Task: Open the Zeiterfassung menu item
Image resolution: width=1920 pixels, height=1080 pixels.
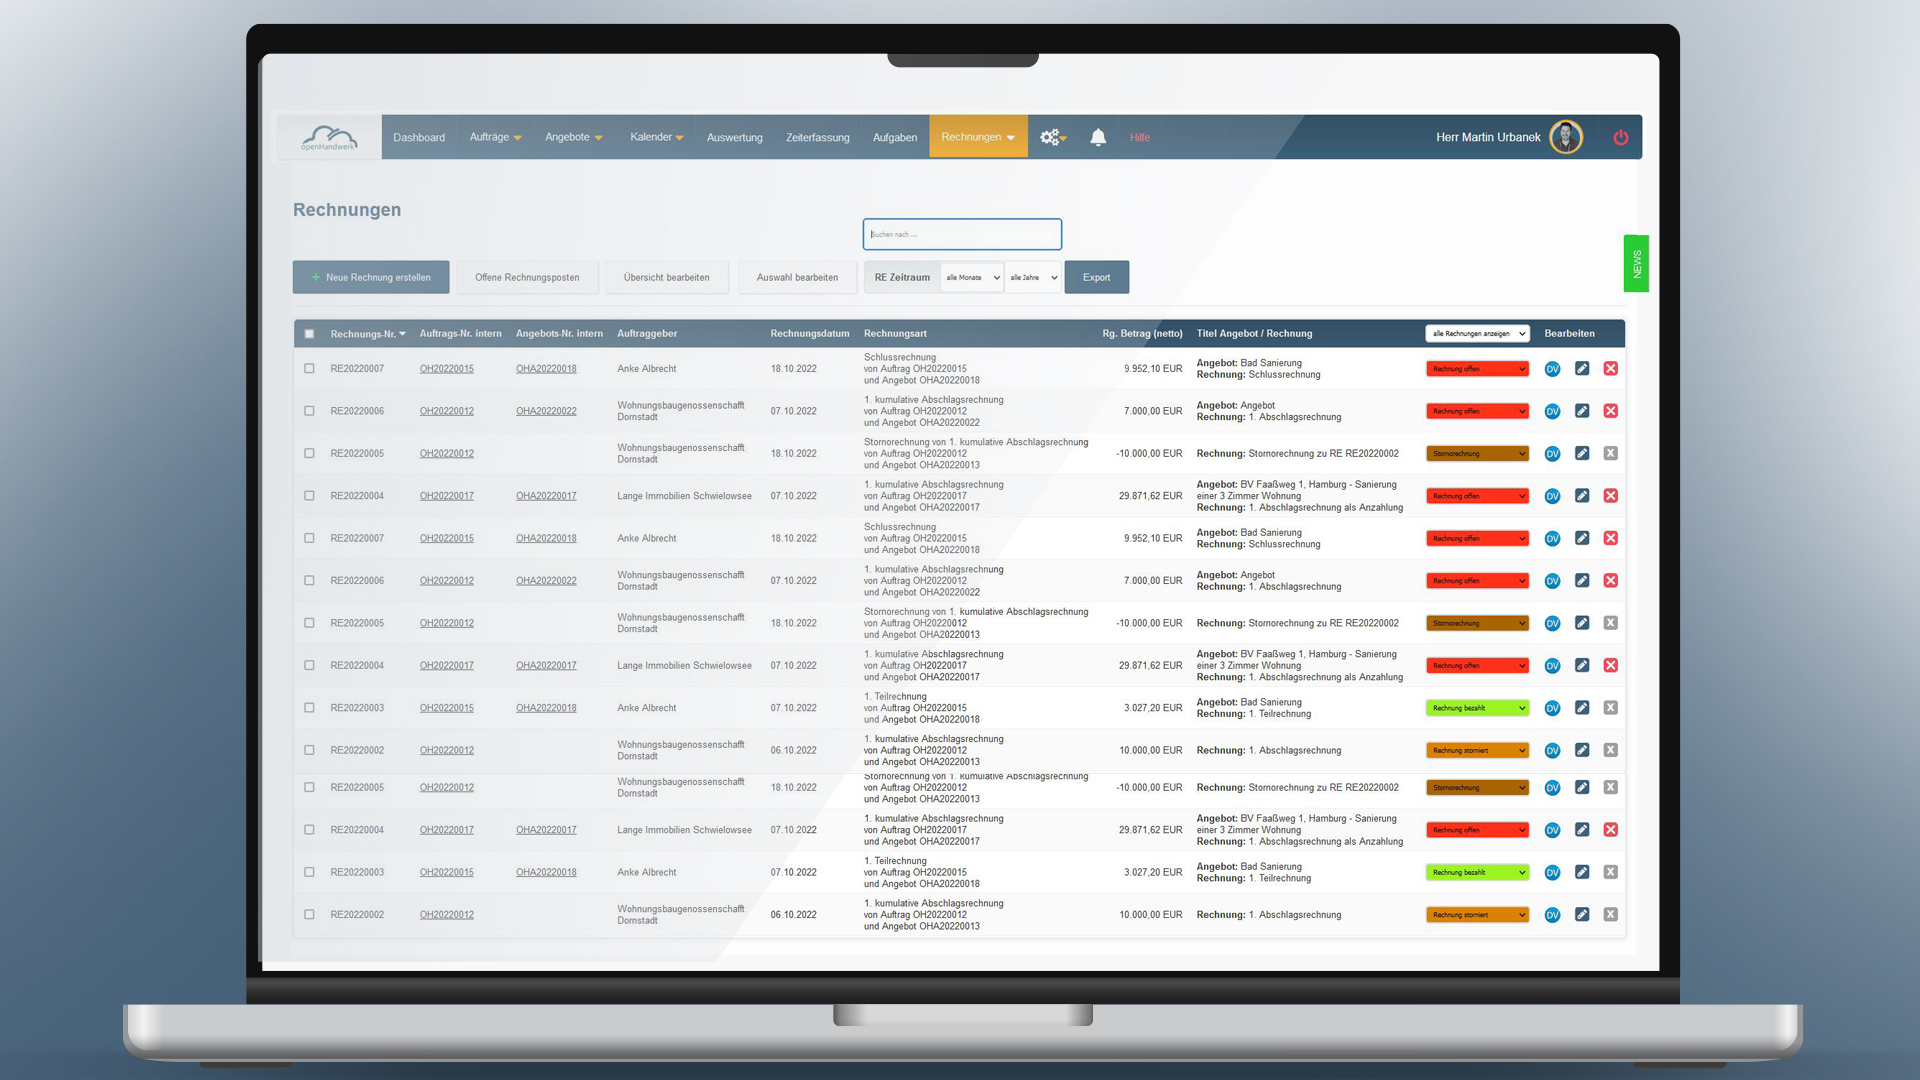Action: (817, 138)
